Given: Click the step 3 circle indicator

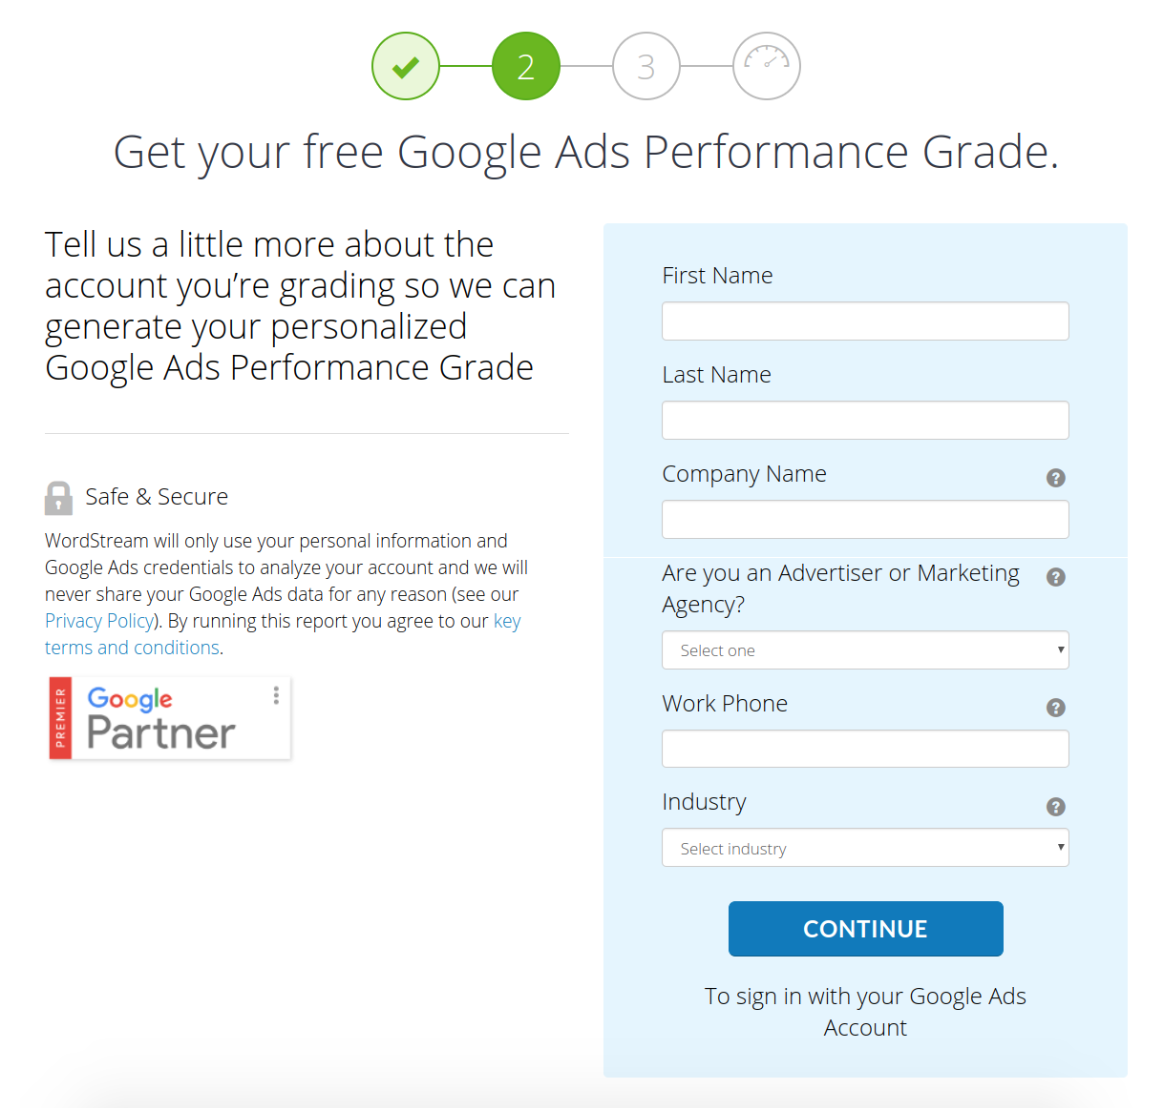Looking at the screenshot, I should (646, 67).
